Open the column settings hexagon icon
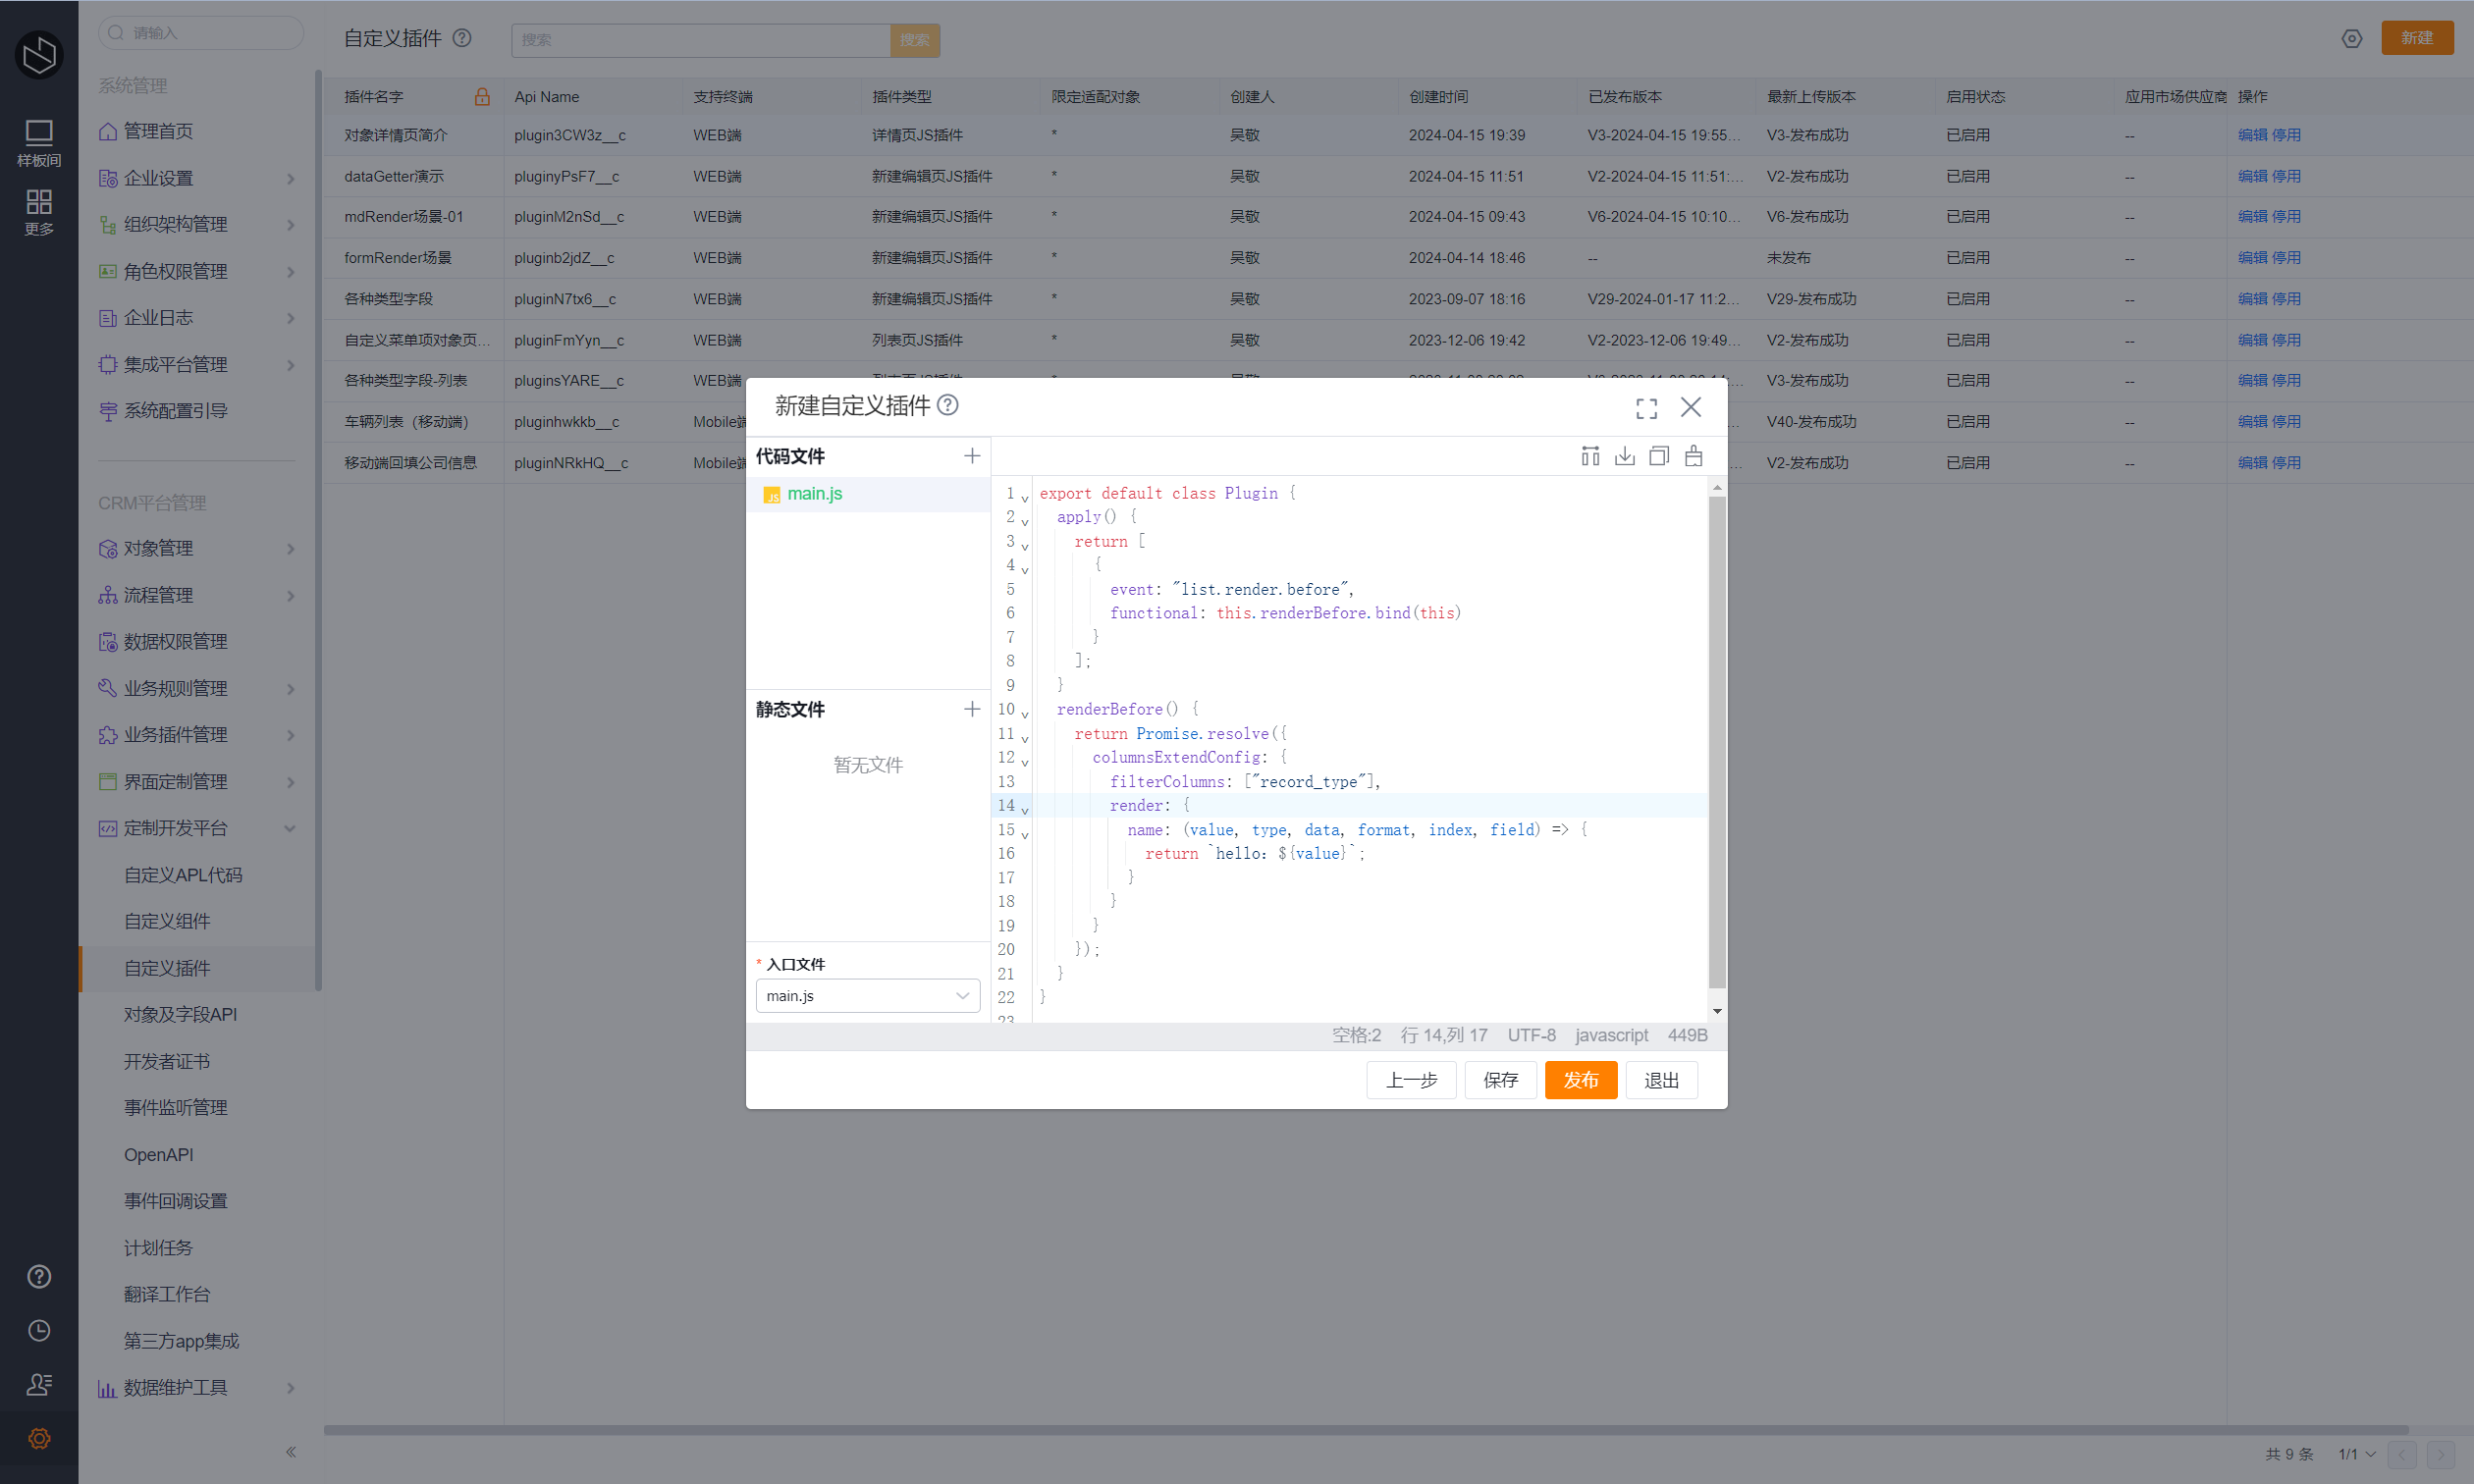This screenshot has height=1484, width=2474. click(x=2351, y=39)
